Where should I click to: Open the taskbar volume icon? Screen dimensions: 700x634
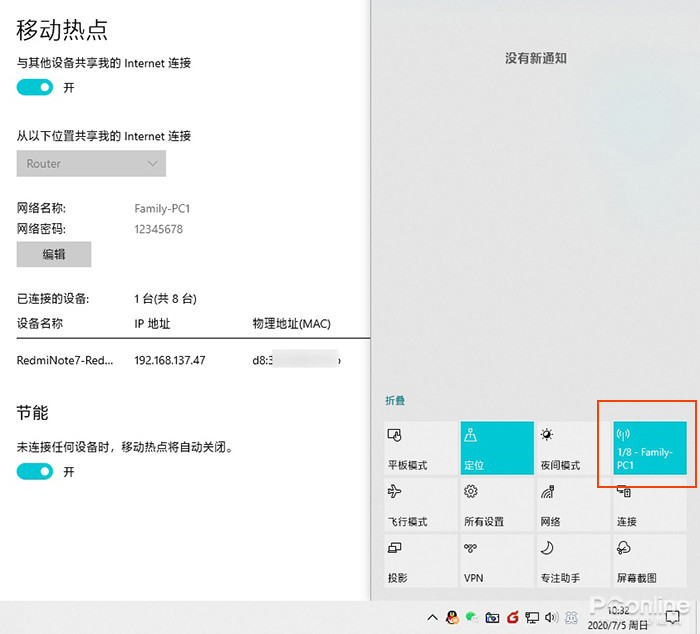tap(552, 617)
